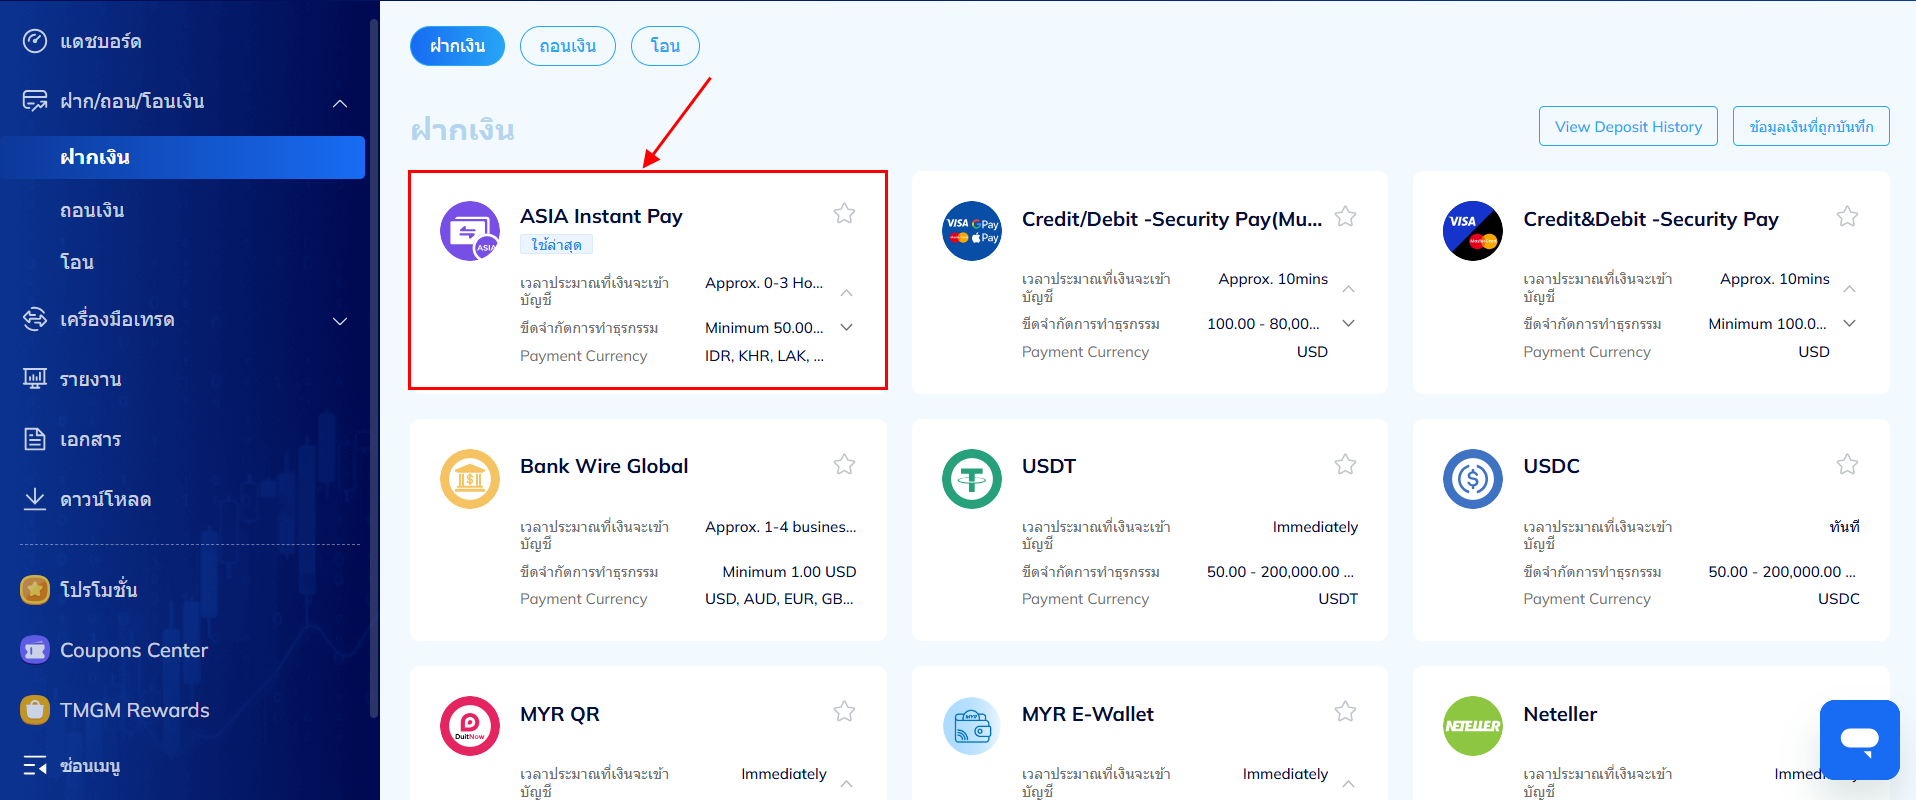Click ข้อมูลเงินที่ถูกบันทึก button
Screen dimensions: 1916x800
1811,126
